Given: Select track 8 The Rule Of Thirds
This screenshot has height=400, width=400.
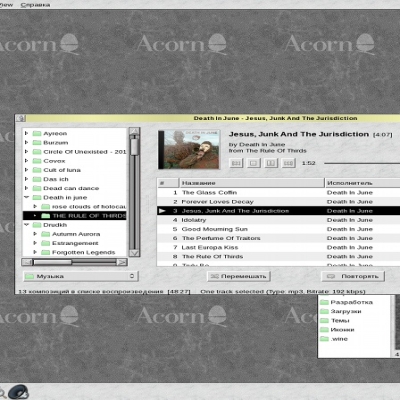Looking at the screenshot, I should coord(278,257).
